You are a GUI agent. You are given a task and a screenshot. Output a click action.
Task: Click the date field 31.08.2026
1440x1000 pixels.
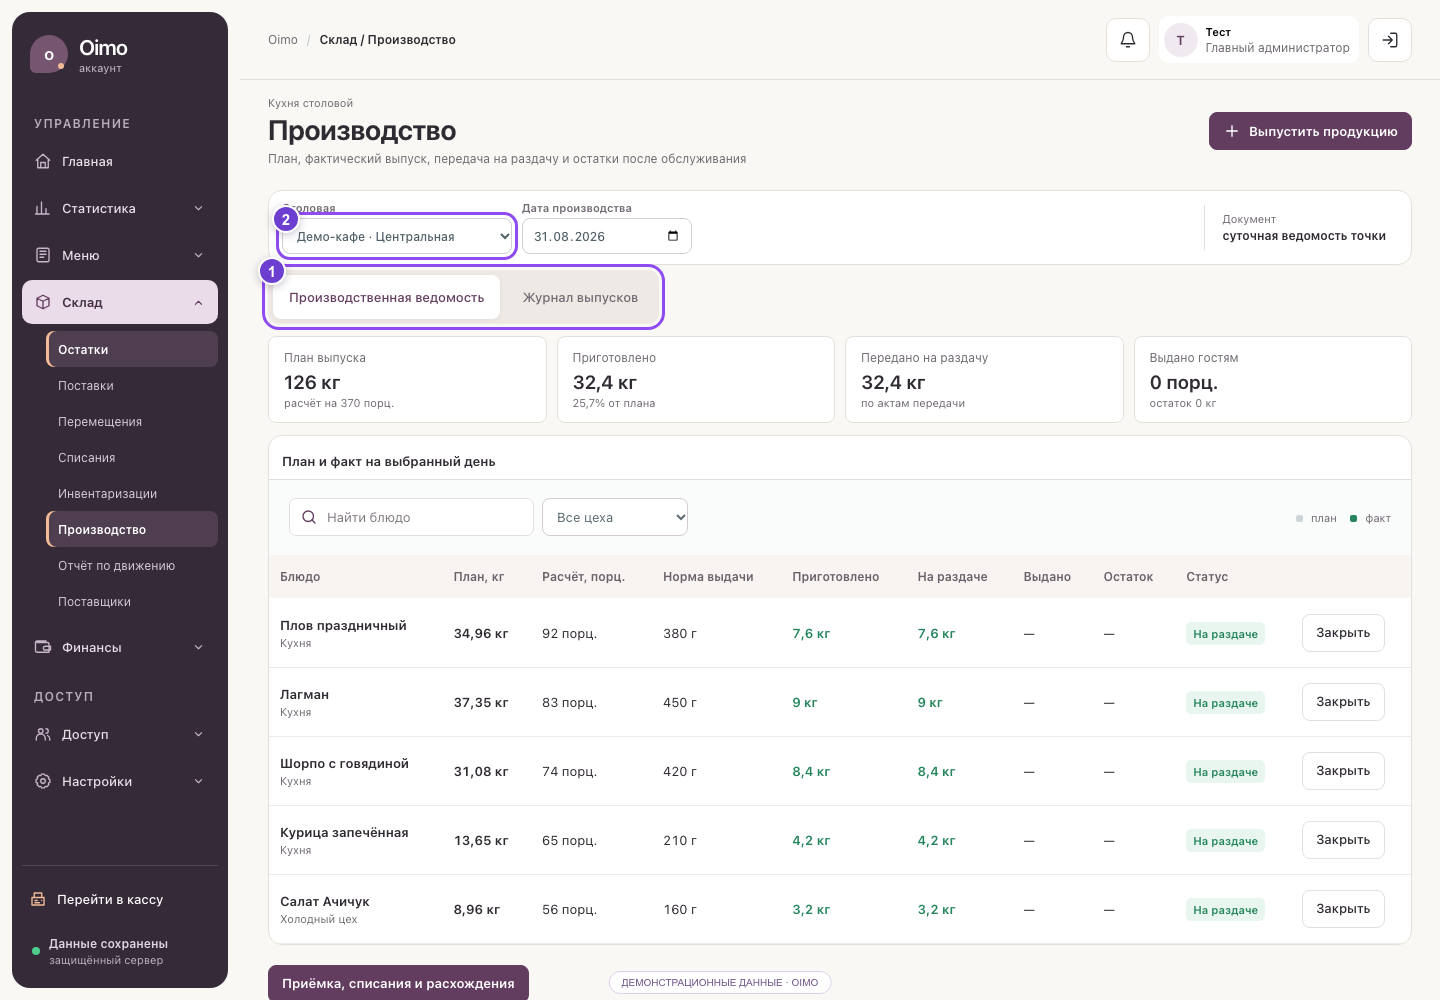tap(607, 236)
